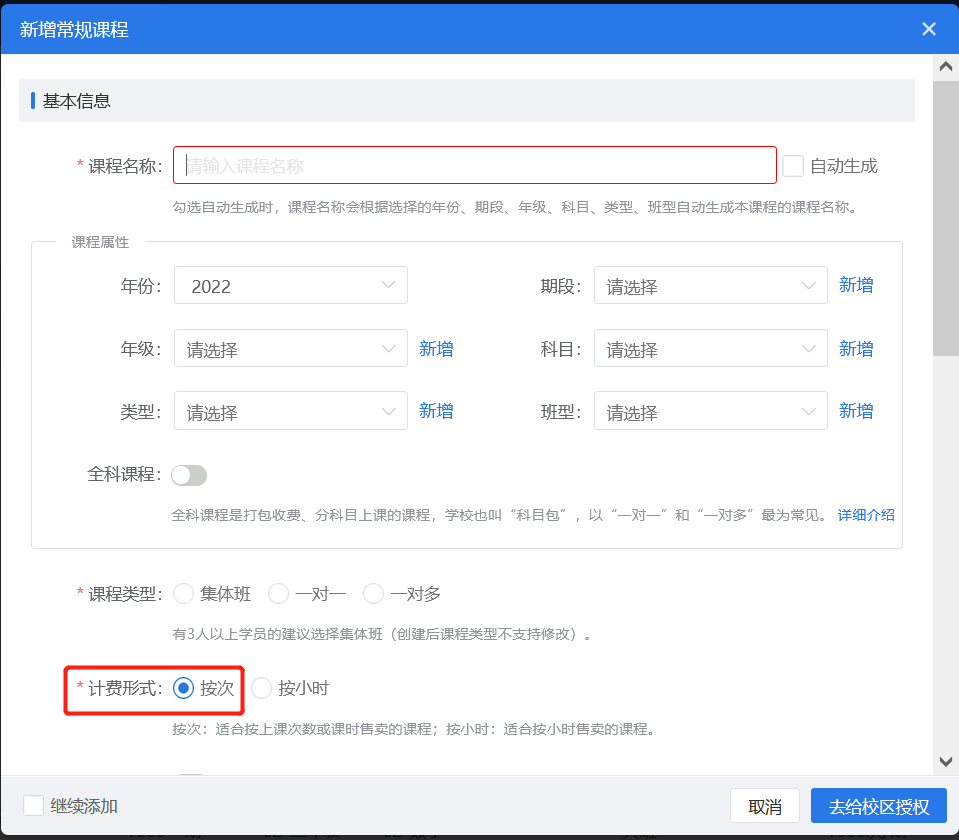
Task: Click the scrollbar up arrow
Action: pyautogui.click(x=946, y=66)
